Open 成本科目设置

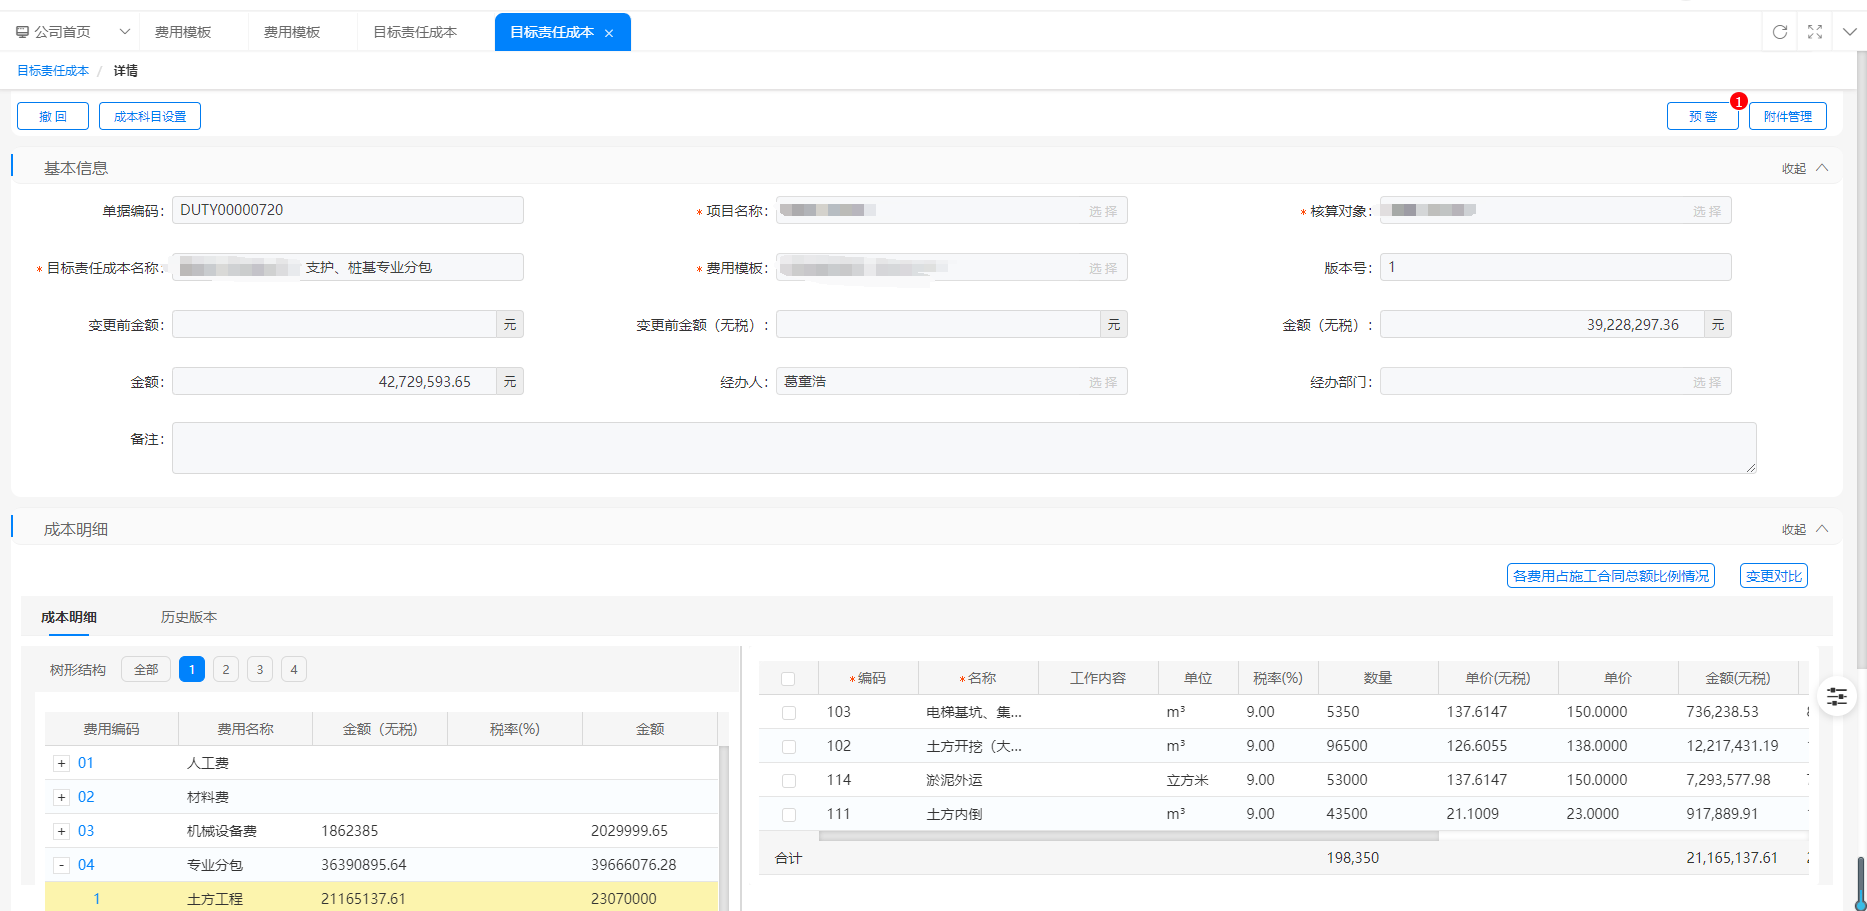click(150, 116)
